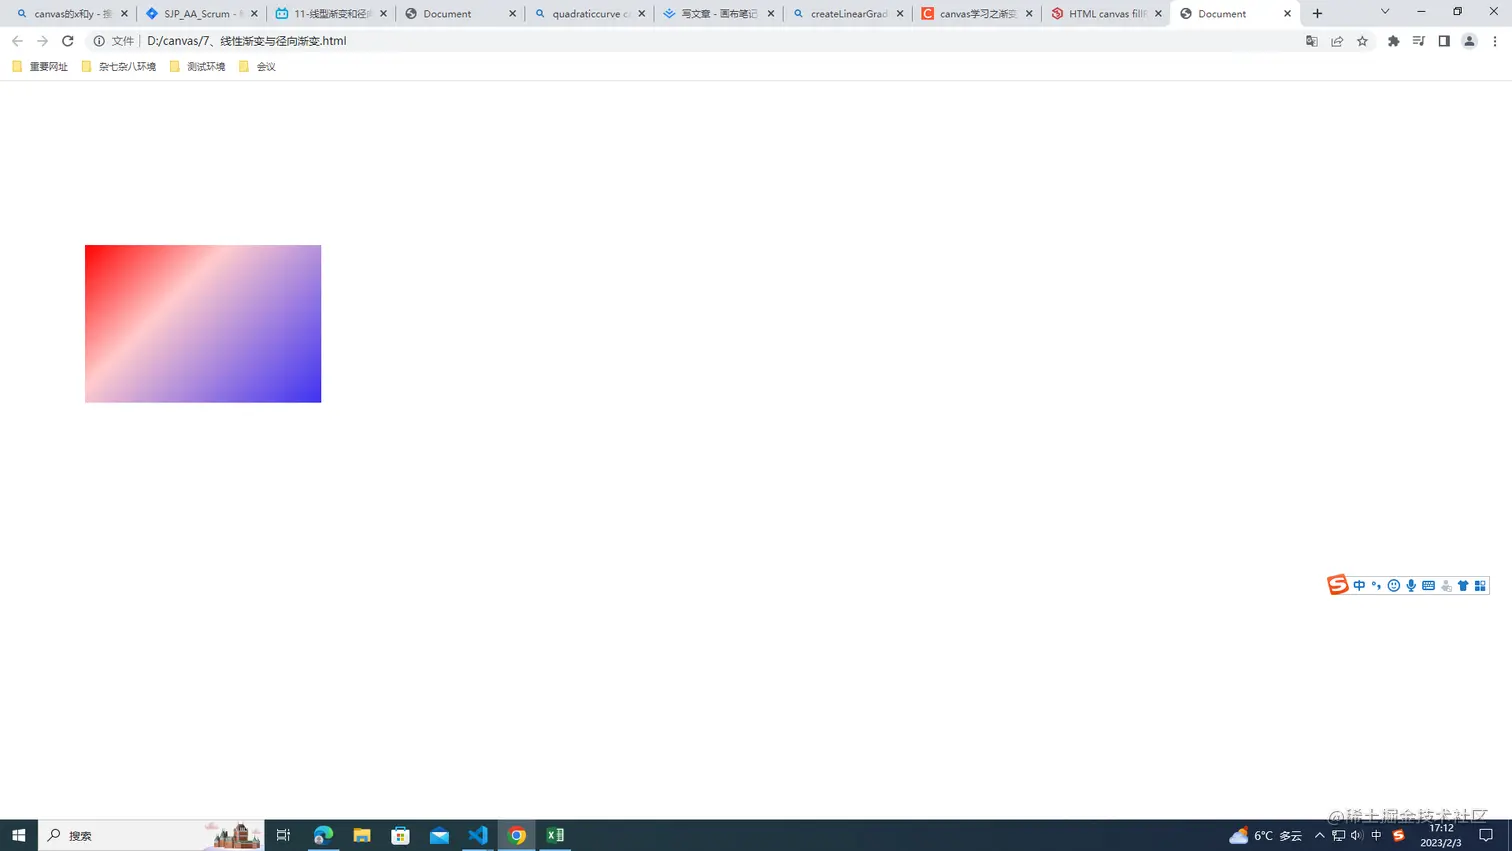The width and height of the screenshot is (1512, 851).
Task: Open notification center icon
Action: (1486, 835)
